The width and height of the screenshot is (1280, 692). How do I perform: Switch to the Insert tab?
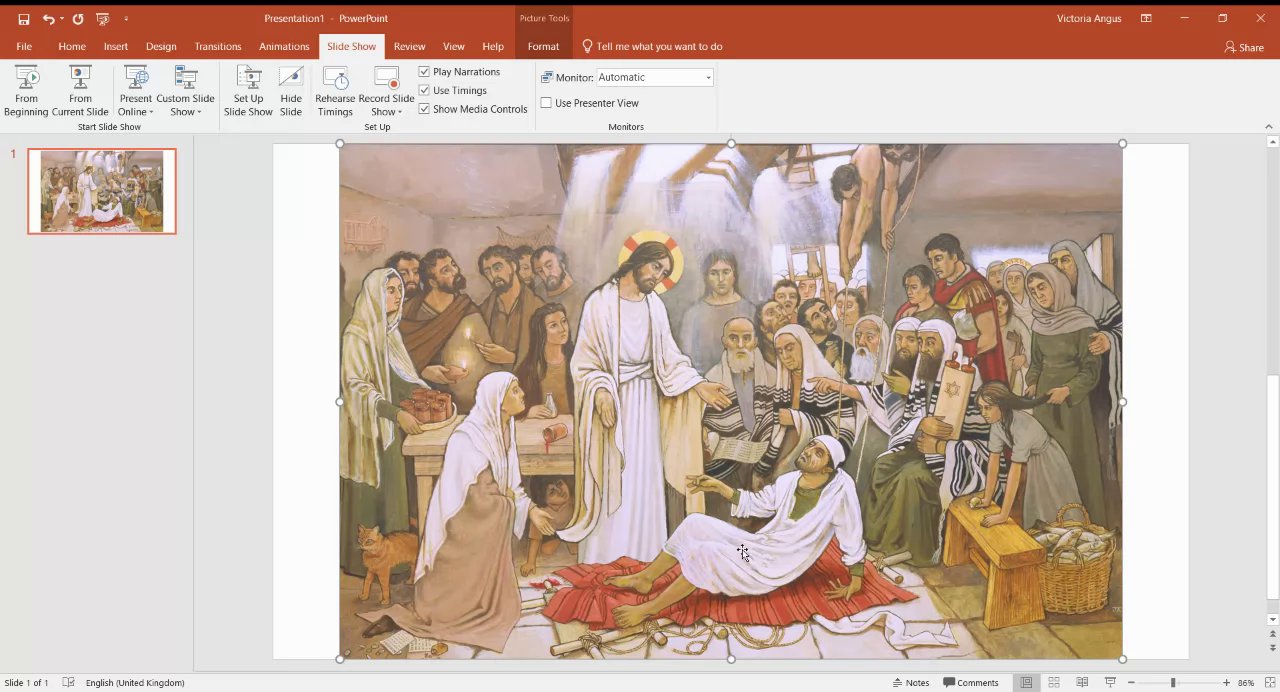[x=116, y=46]
